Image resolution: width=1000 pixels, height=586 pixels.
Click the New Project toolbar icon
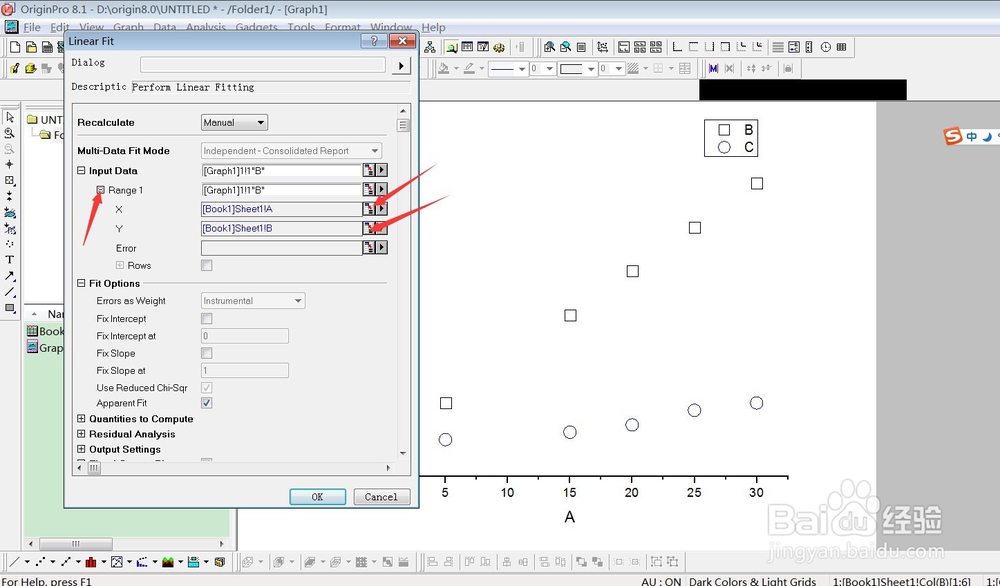(15, 47)
